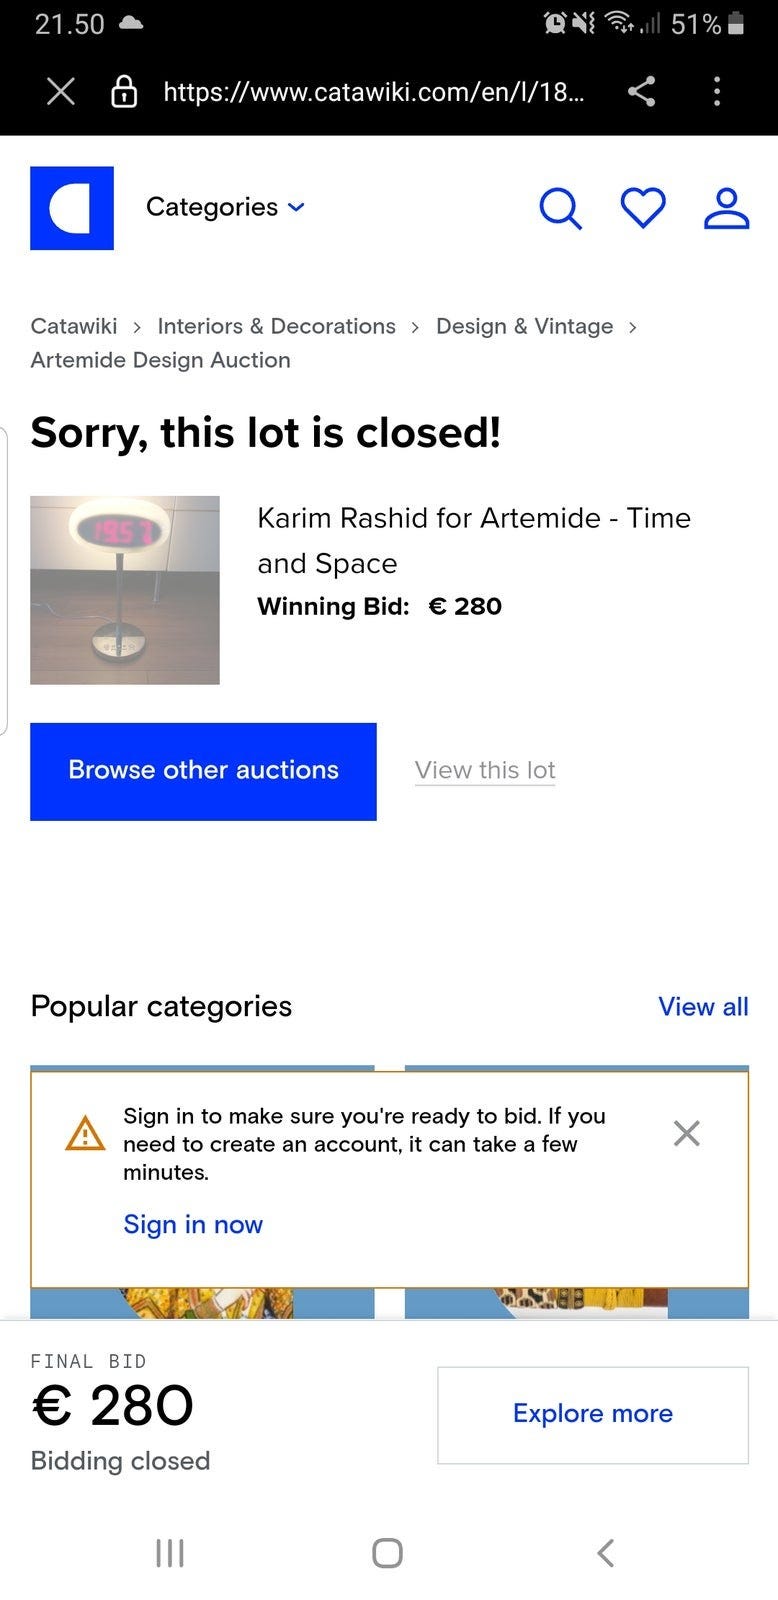Open favorites via the heart icon
This screenshot has width=778, height=1600.
tap(643, 208)
